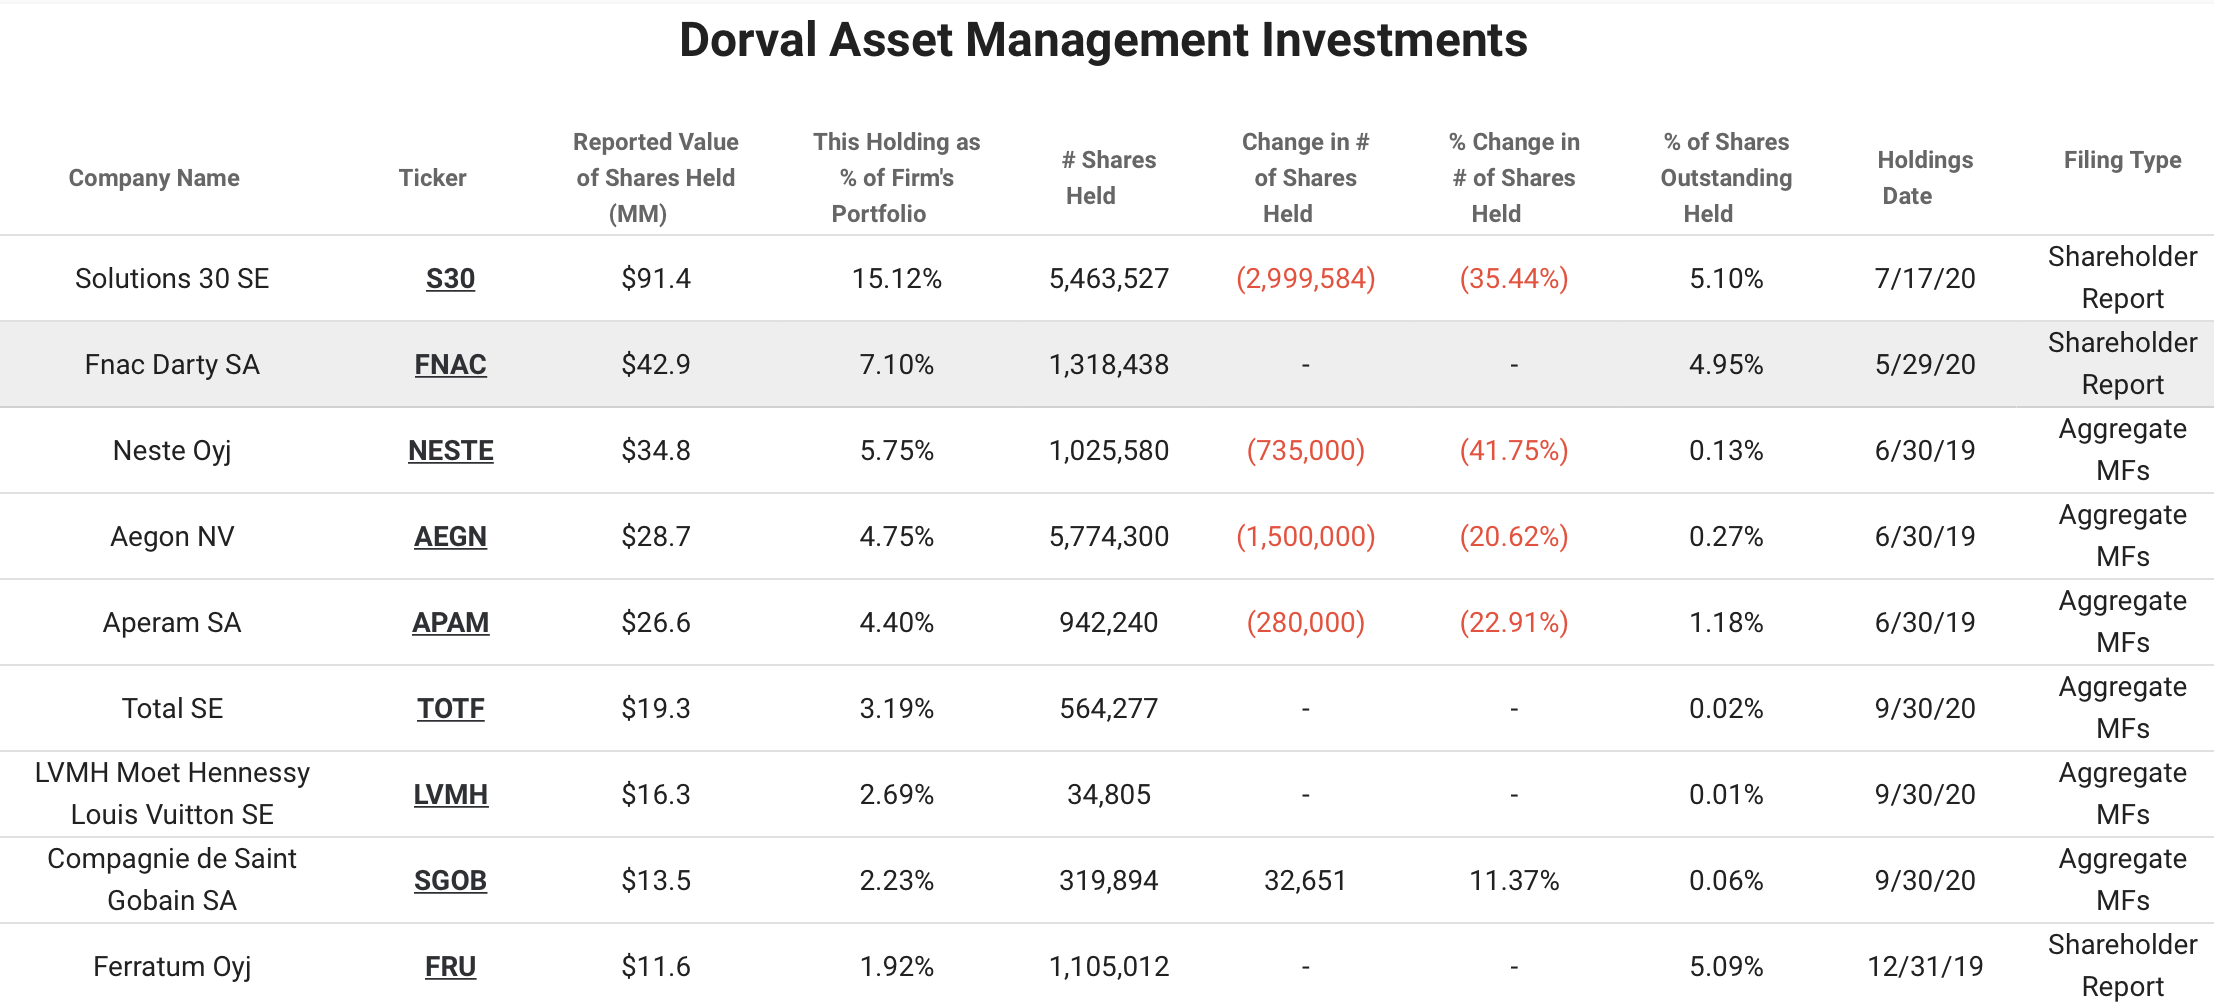Click the # Shares Held column header
The image size is (2214, 1008).
1108,178
